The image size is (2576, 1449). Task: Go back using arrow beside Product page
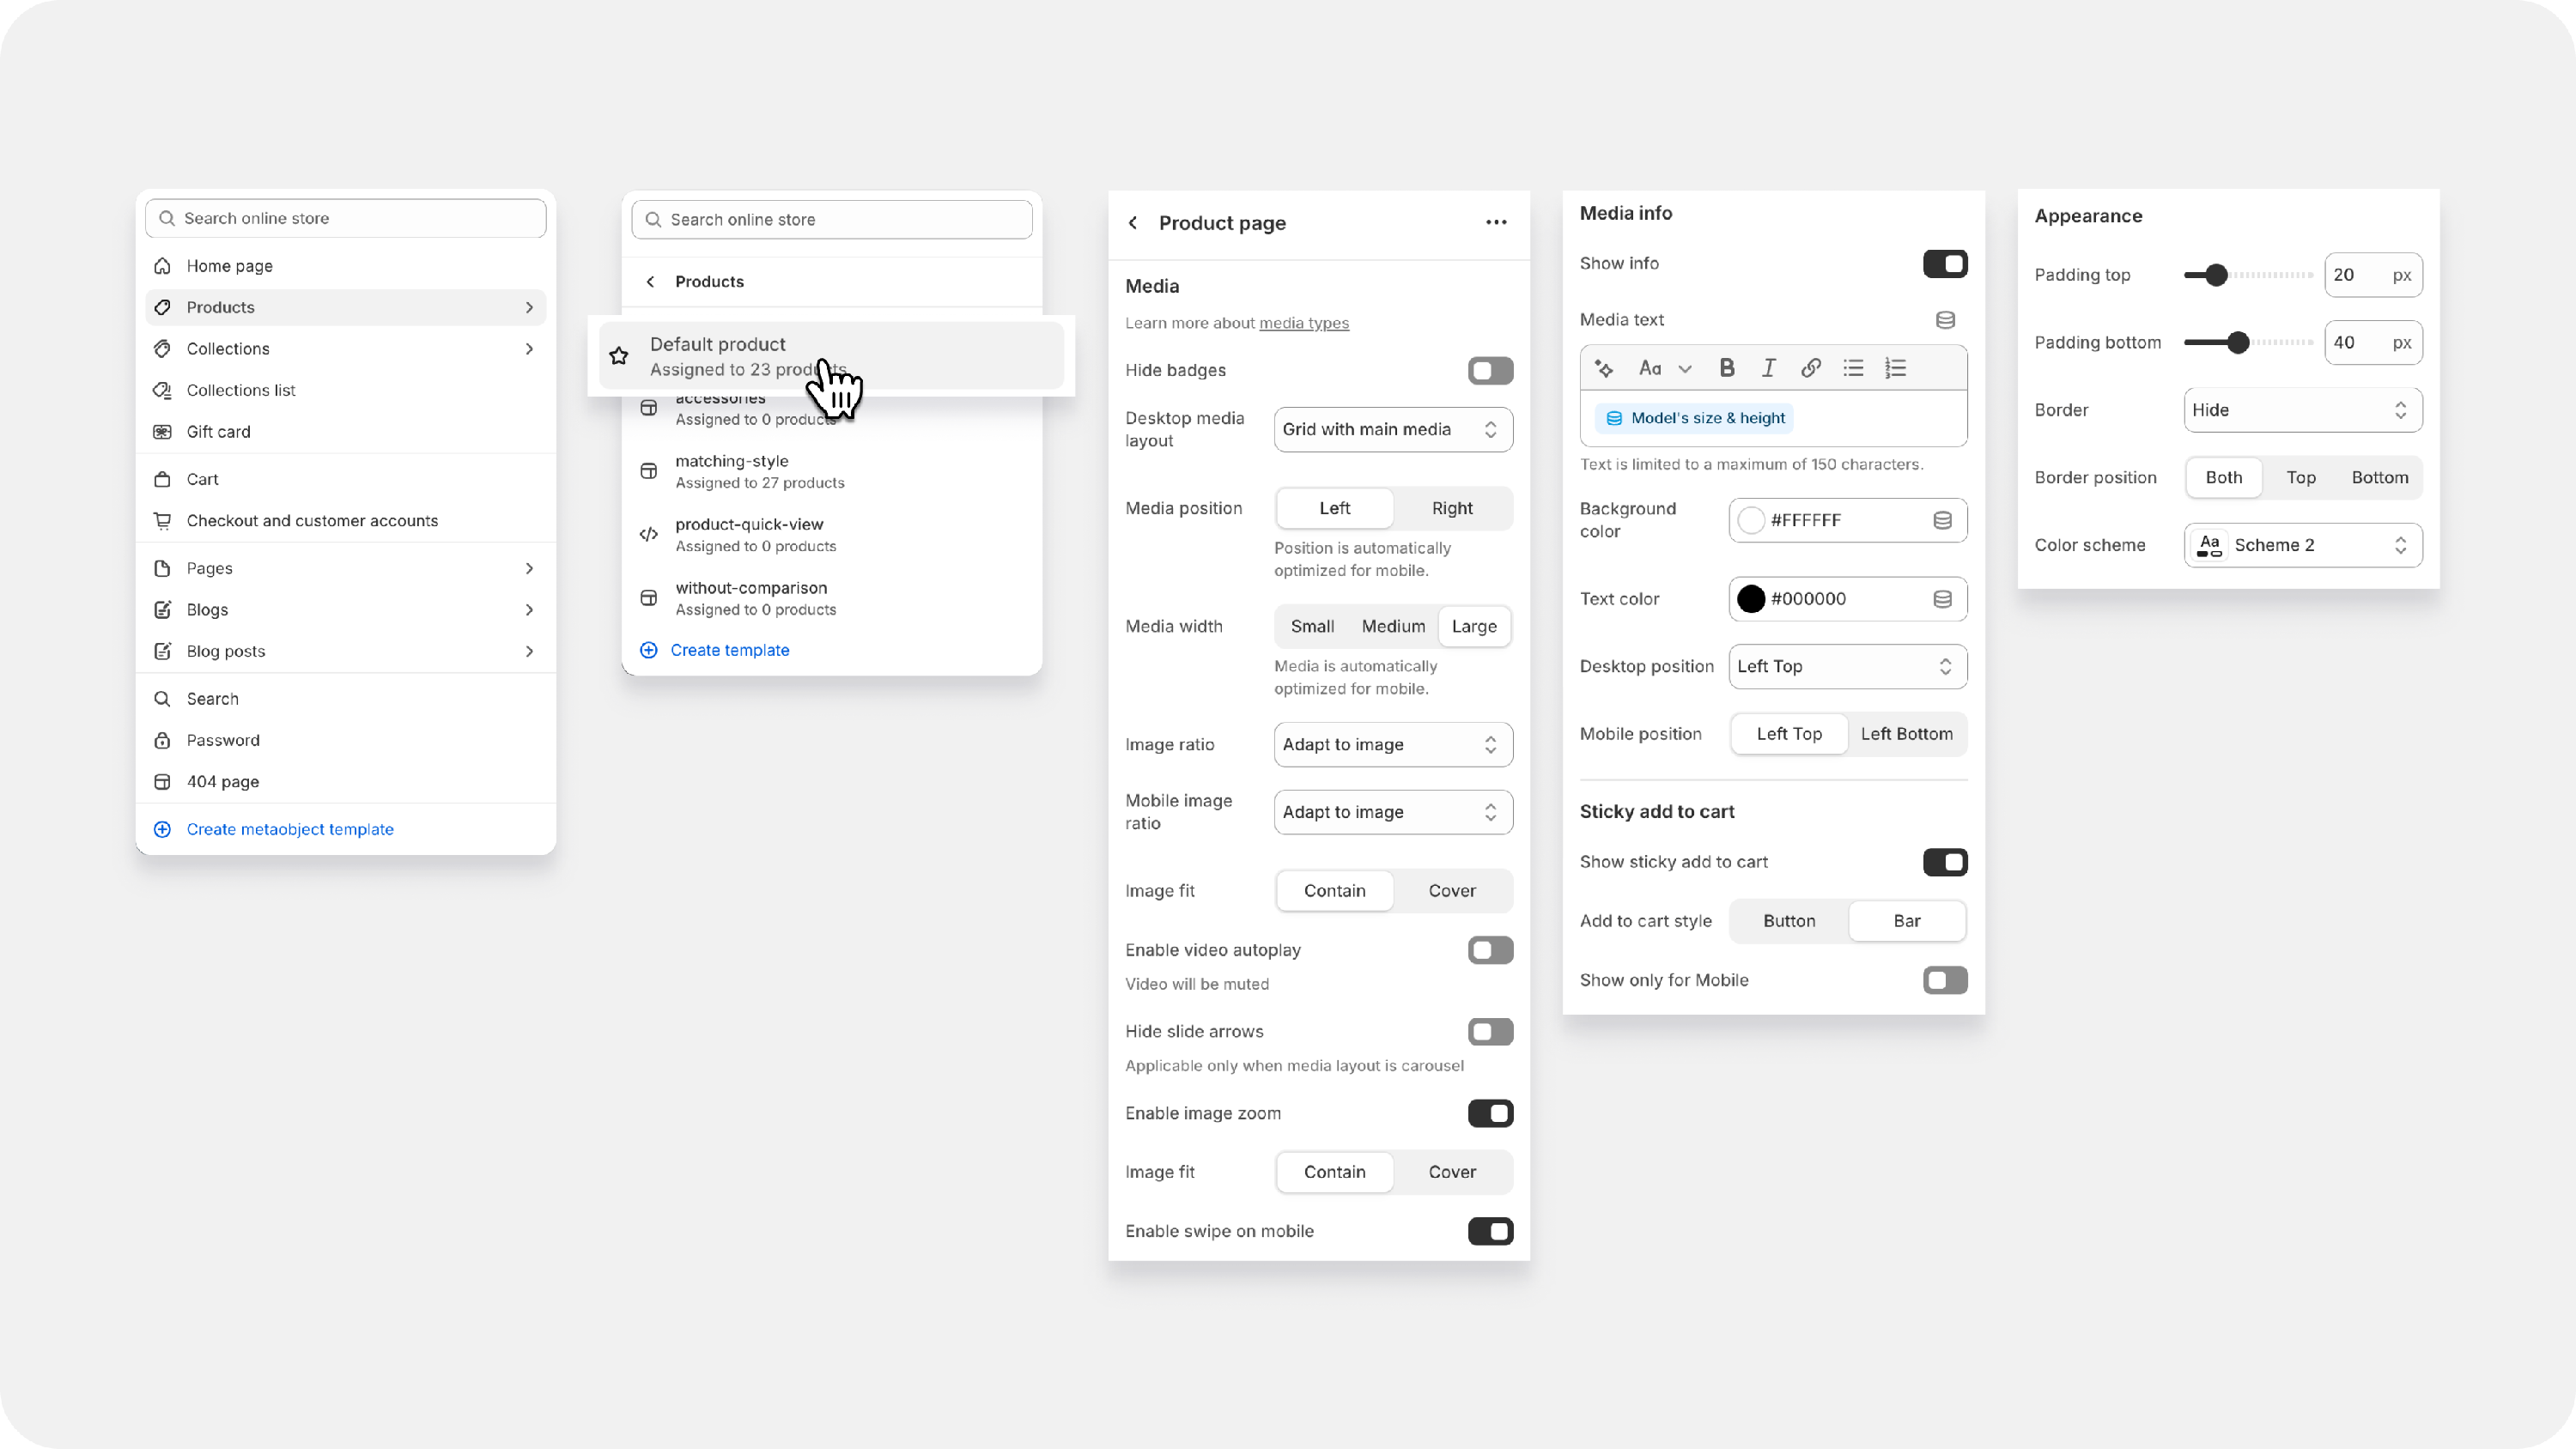click(1133, 223)
